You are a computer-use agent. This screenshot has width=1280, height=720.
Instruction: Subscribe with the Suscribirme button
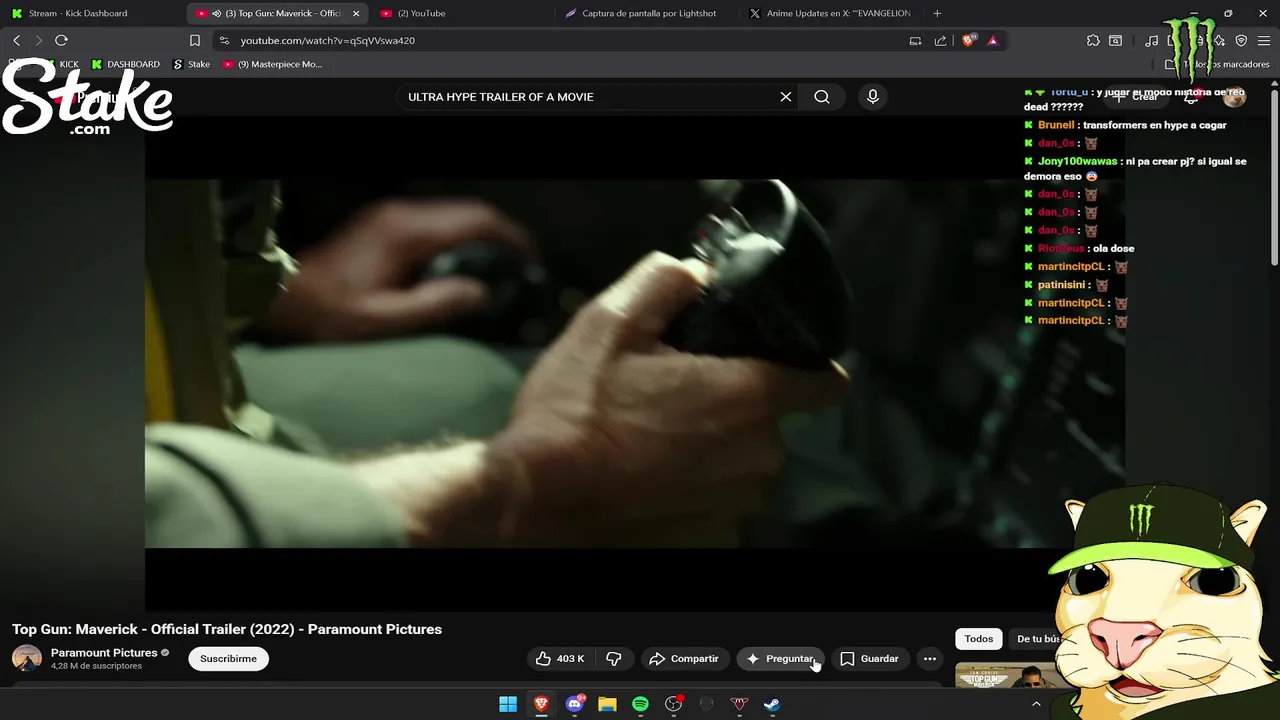coord(228,658)
